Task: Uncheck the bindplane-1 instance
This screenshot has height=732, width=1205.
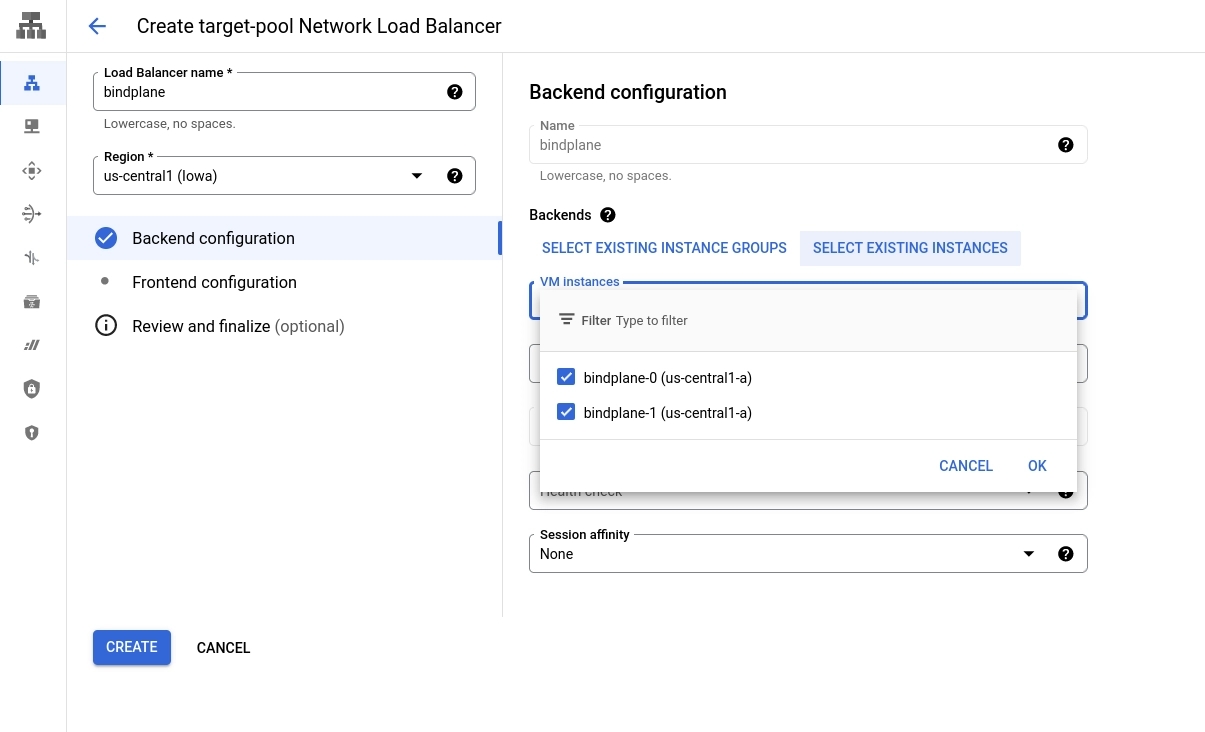Action: (566, 412)
